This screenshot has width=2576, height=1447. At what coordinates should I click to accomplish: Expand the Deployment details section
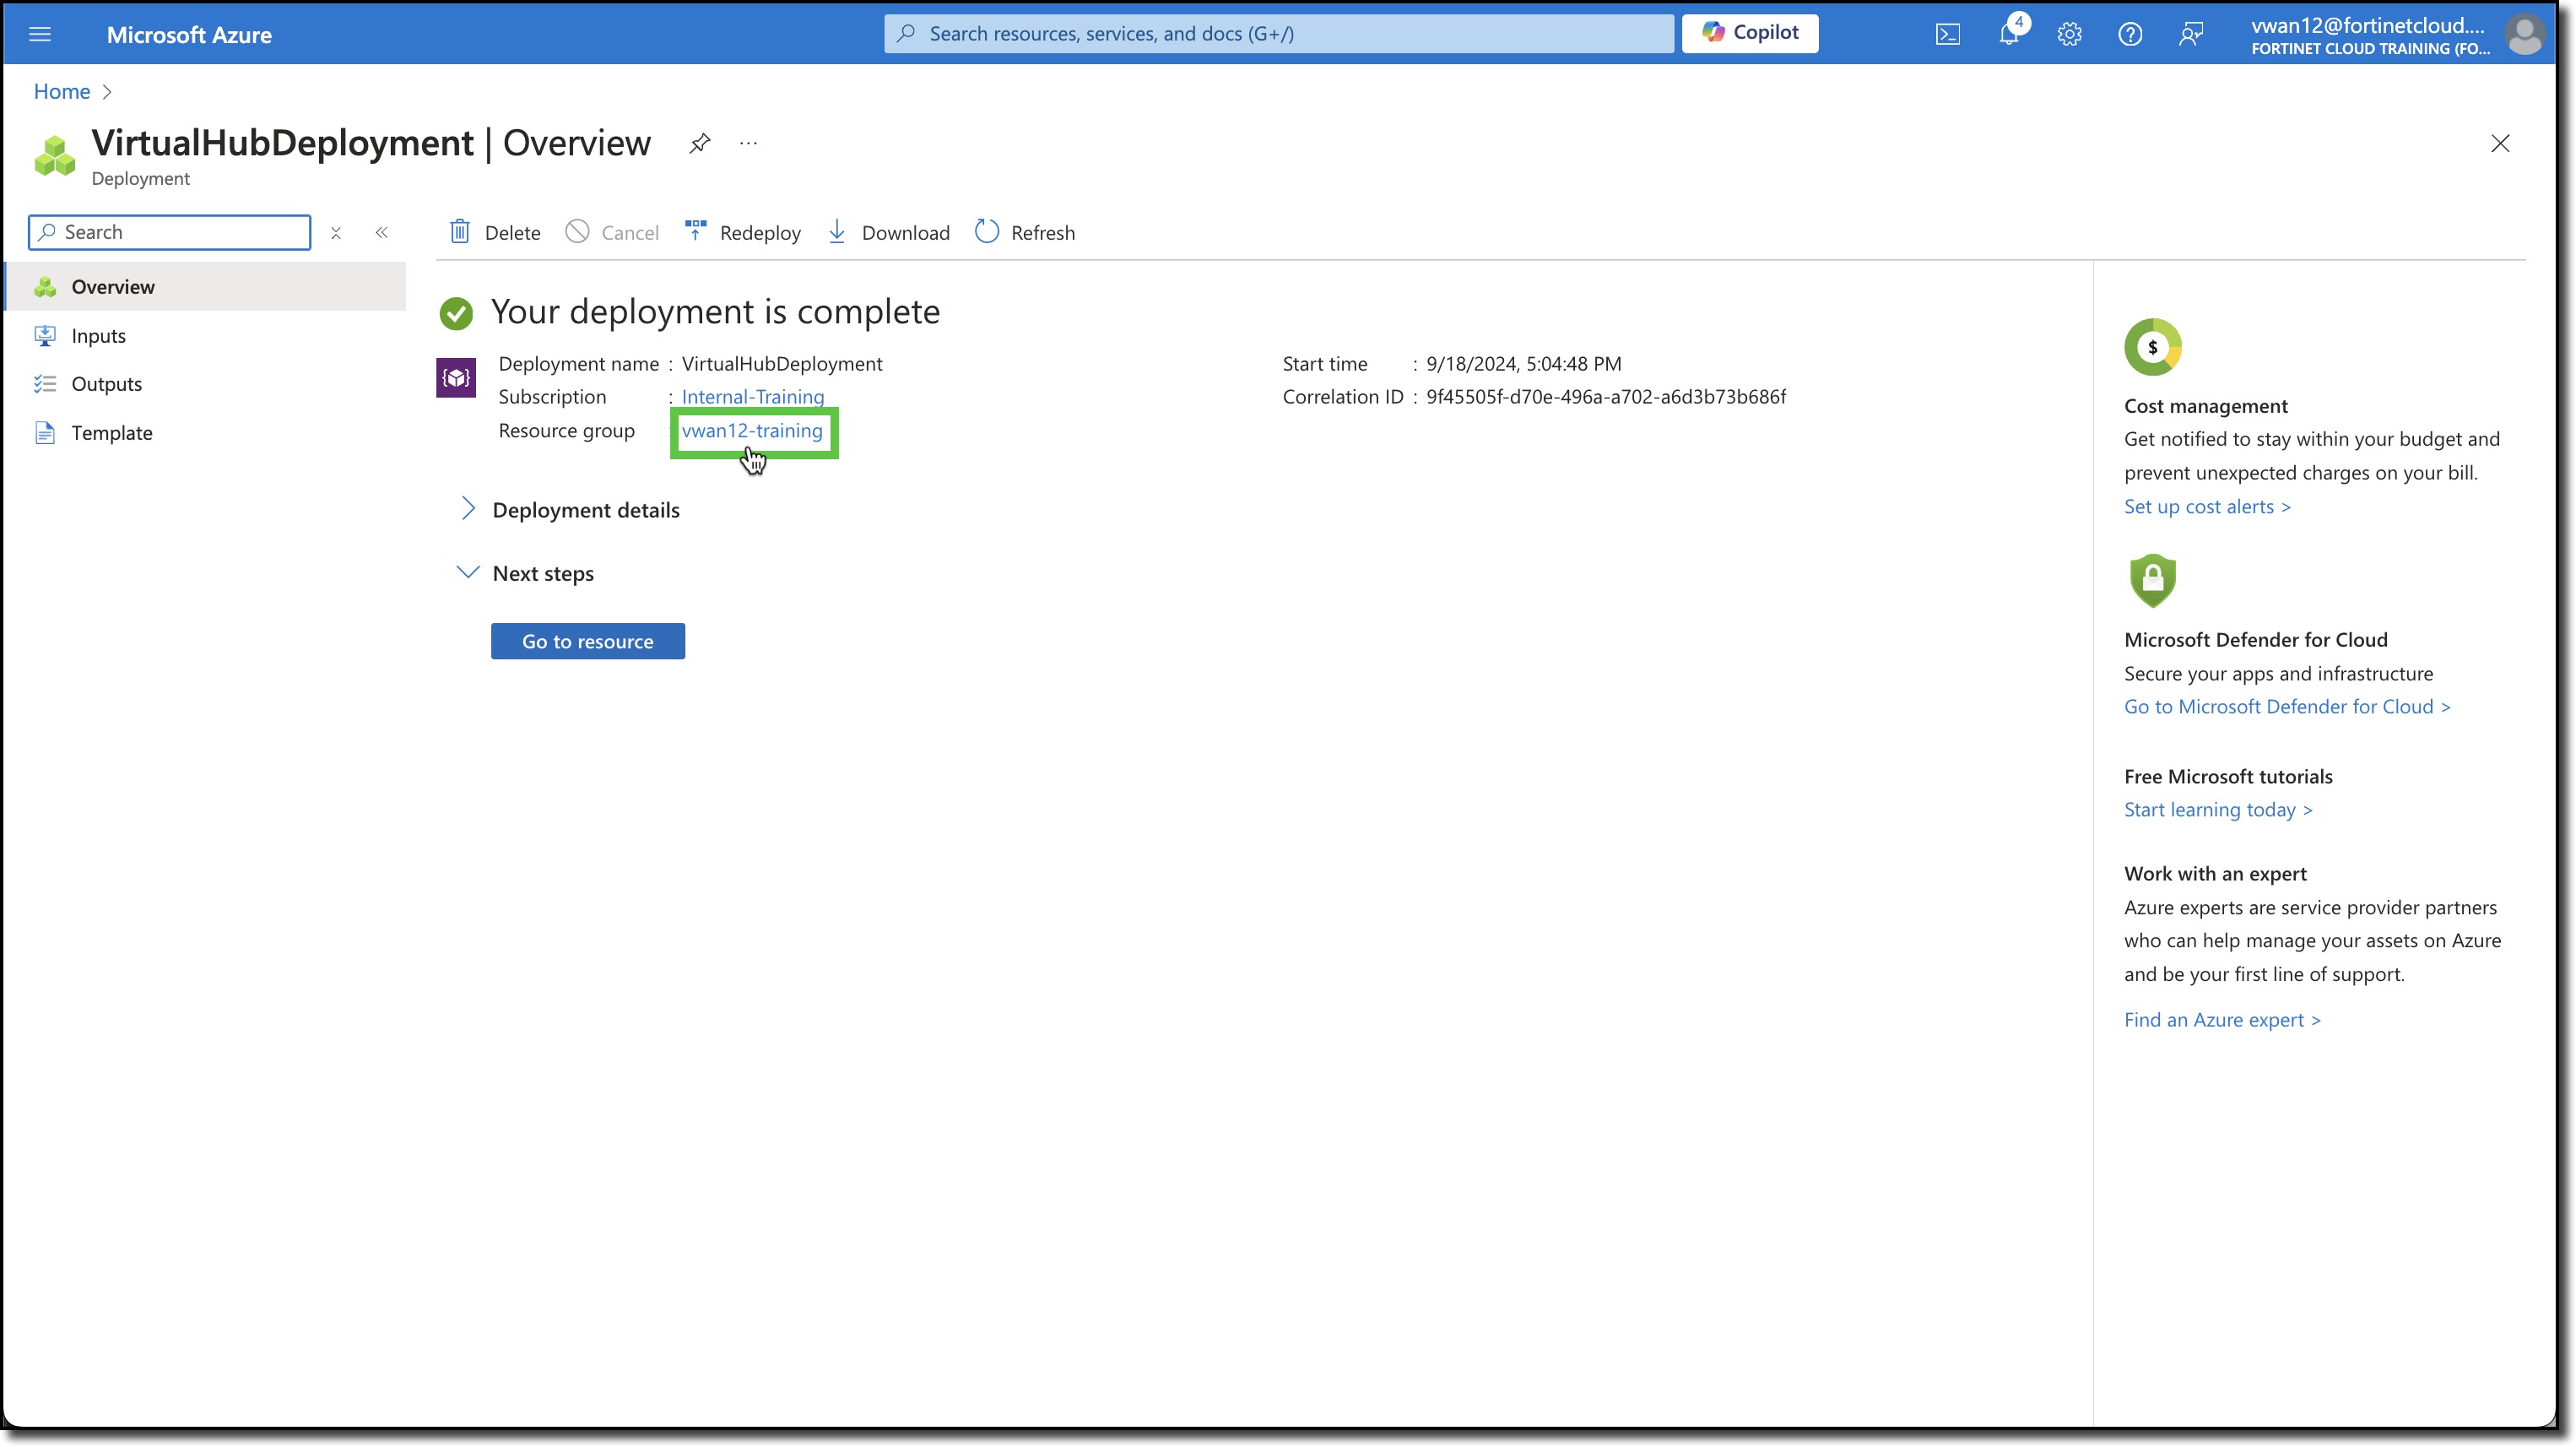(x=568, y=510)
